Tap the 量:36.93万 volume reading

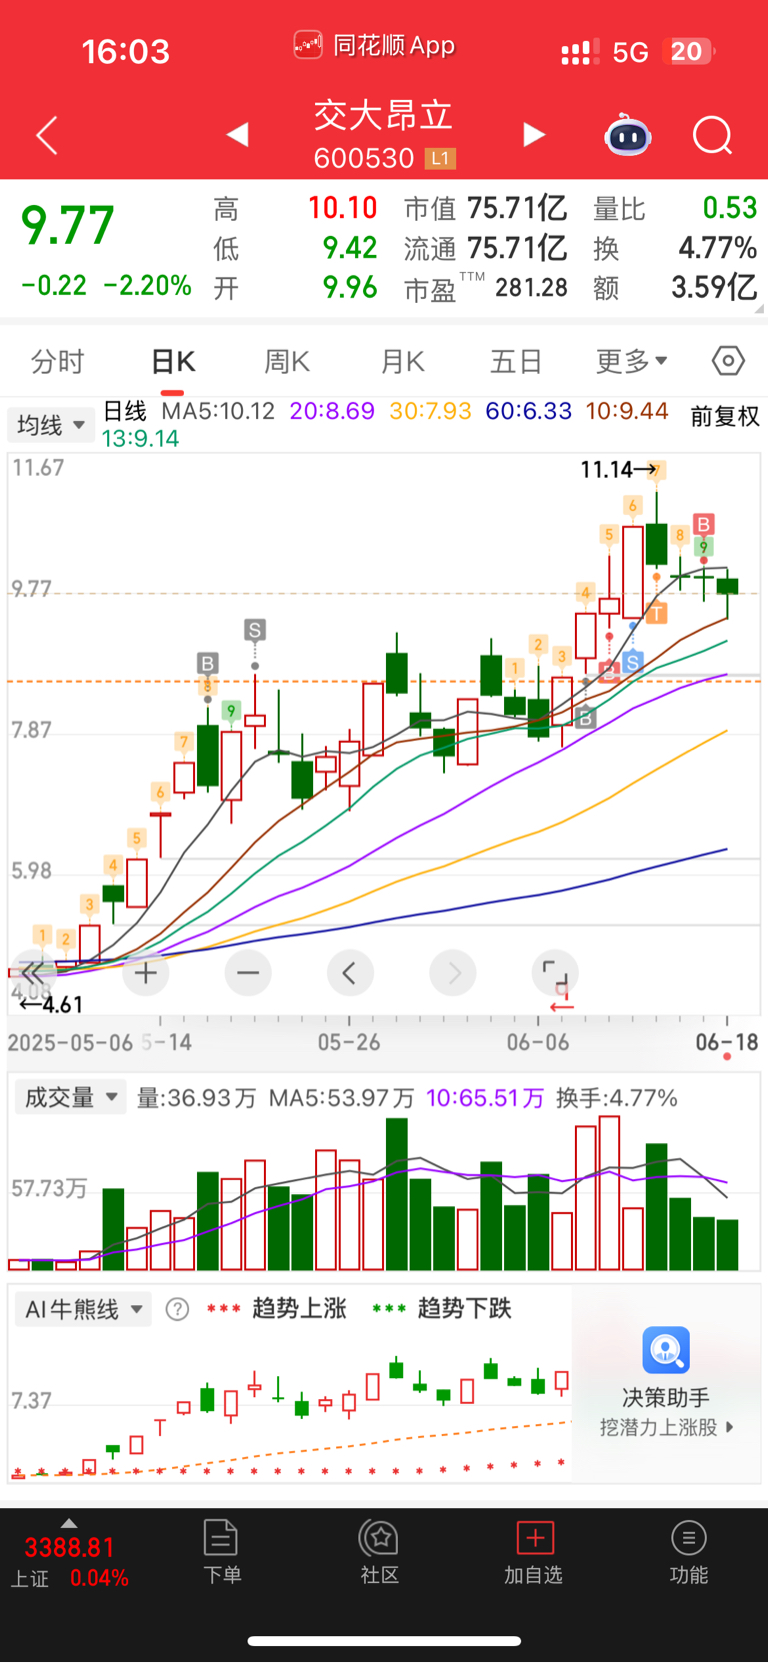point(197,1098)
